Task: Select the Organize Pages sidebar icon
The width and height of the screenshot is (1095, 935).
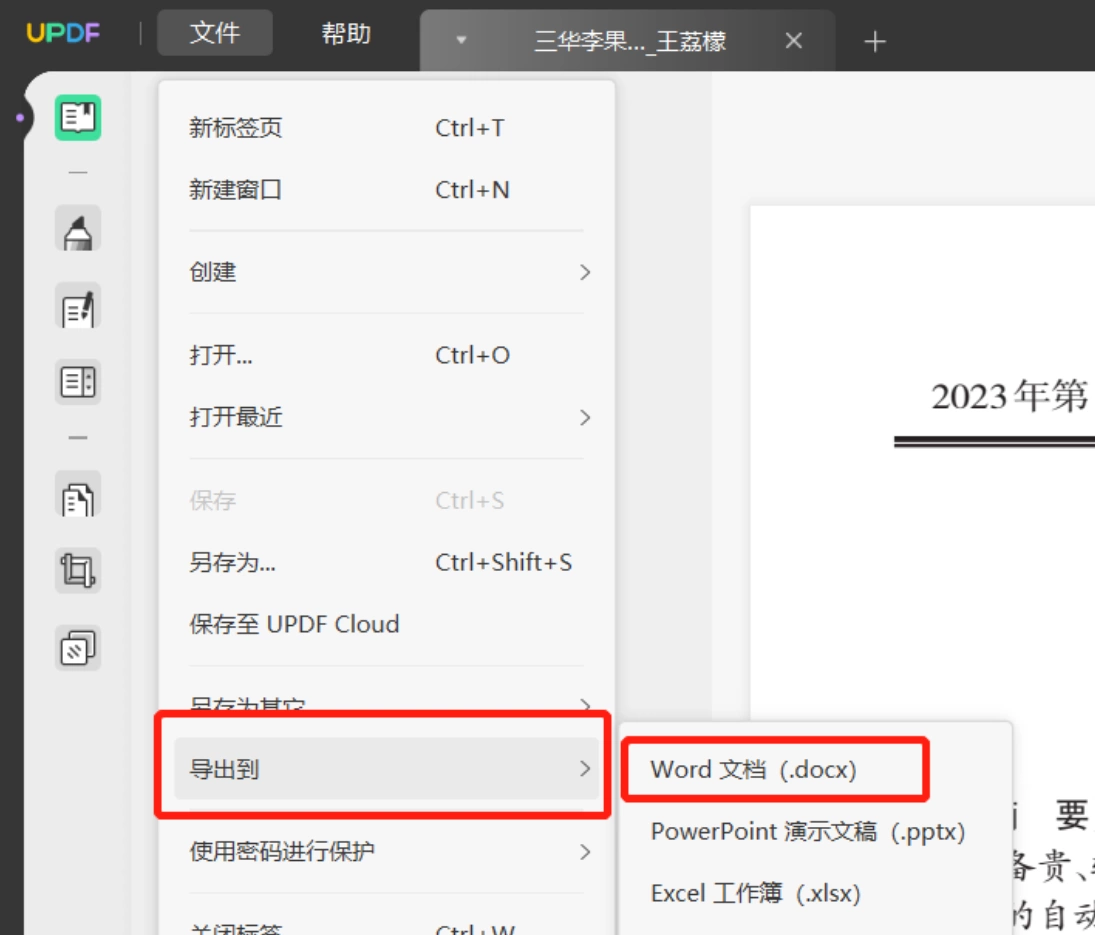Action: (78, 494)
